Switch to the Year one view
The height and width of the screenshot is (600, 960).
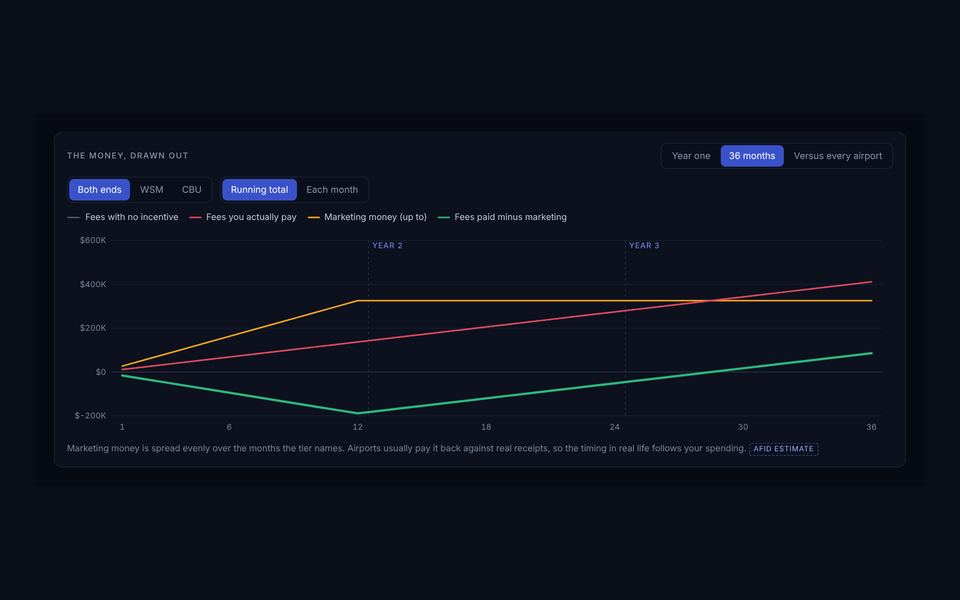click(x=691, y=156)
